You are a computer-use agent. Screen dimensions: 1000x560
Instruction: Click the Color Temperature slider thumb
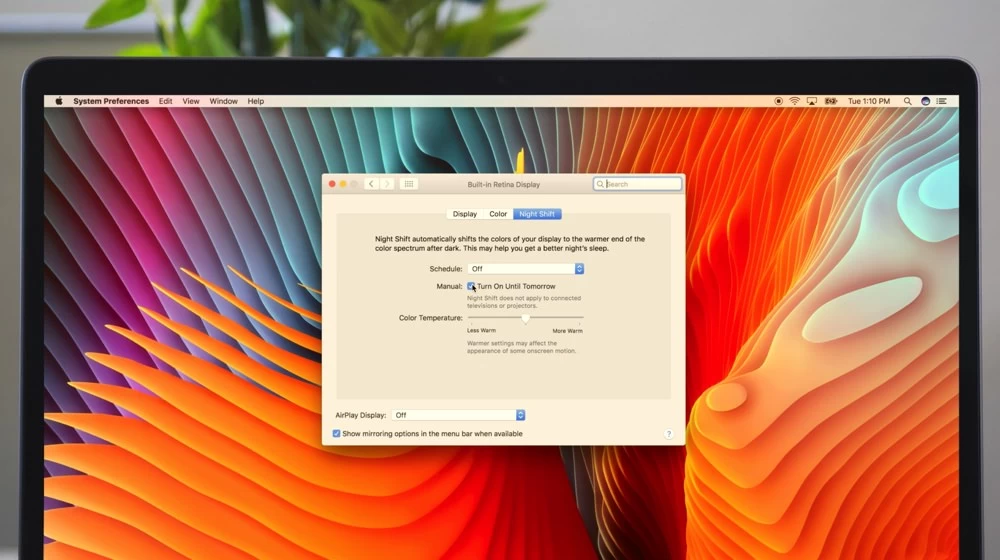[x=526, y=318]
